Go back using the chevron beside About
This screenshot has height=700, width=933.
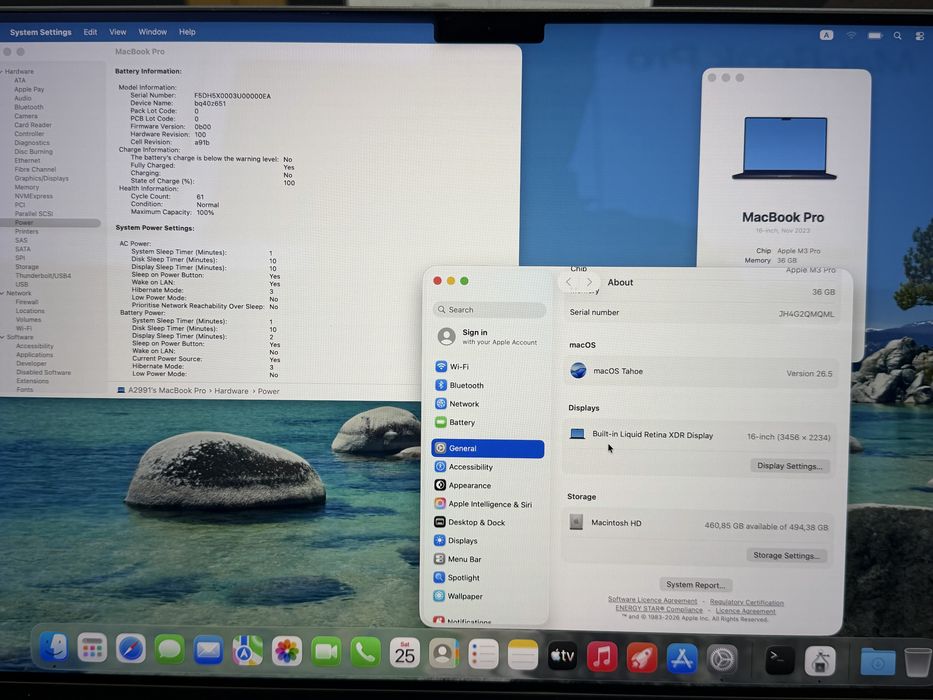click(x=569, y=282)
